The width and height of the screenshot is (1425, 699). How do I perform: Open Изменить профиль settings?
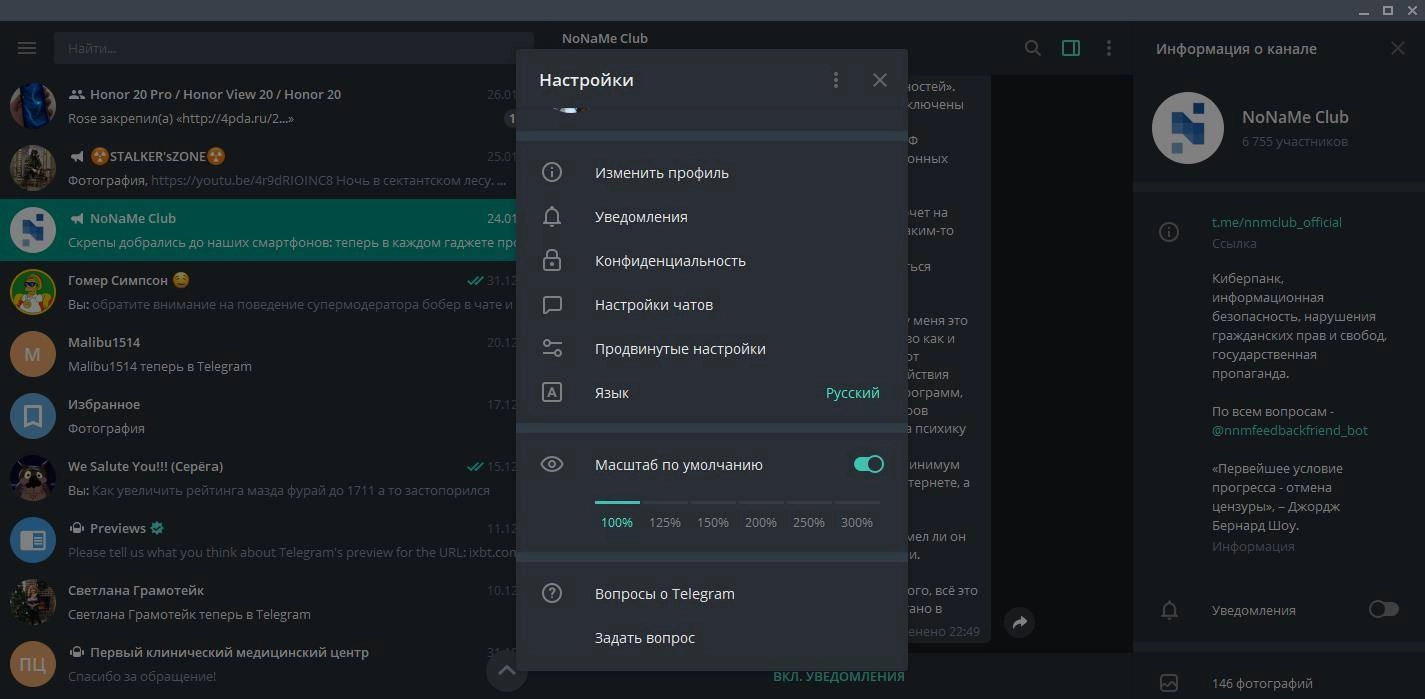coord(712,173)
